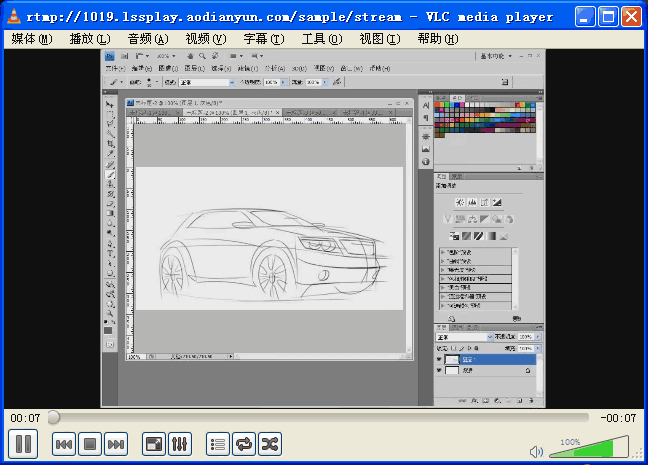Viewport: 648px width, 465px height.
Task: Click the magnifier icon in Photoshop's top bar
Action: (202, 56)
